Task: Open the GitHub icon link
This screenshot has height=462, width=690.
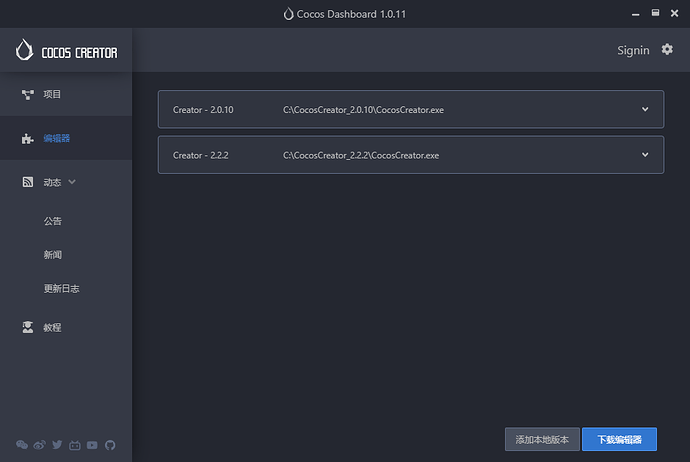Action: click(109, 445)
